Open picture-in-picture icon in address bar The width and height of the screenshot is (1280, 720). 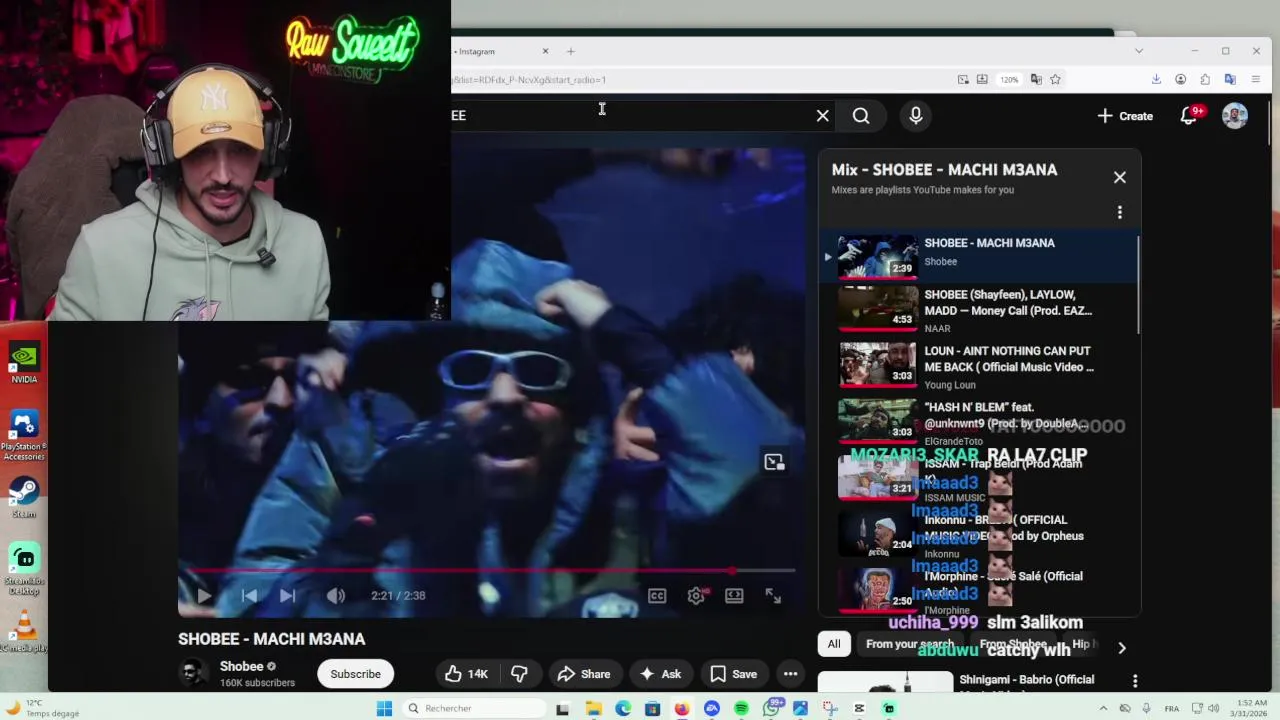[963, 80]
